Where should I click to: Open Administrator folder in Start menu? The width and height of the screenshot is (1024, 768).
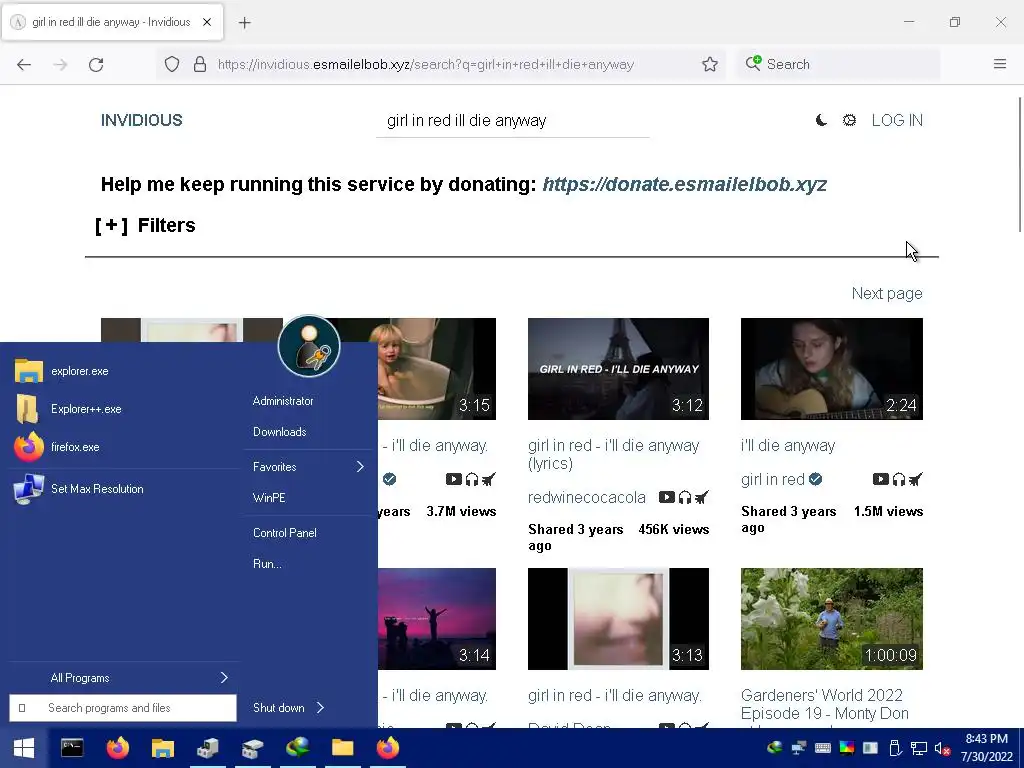coord(283,401)
